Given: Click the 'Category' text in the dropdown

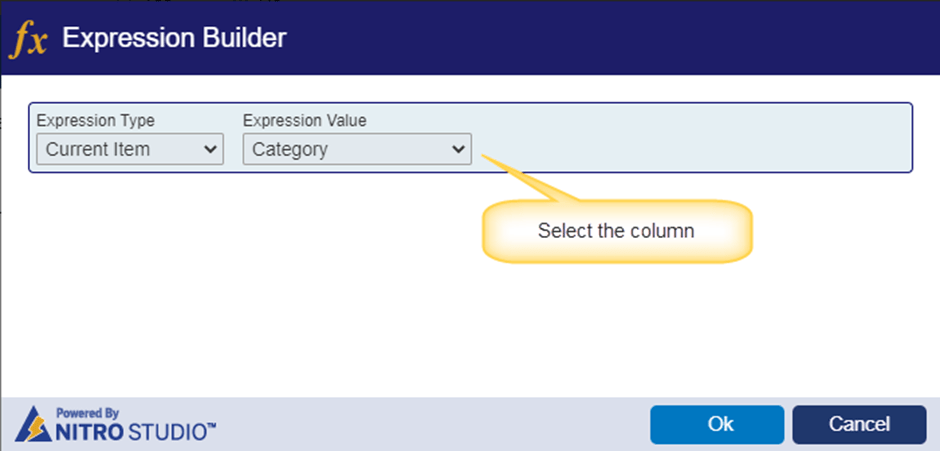Looking at the screenshot, I should pos(290,149).
